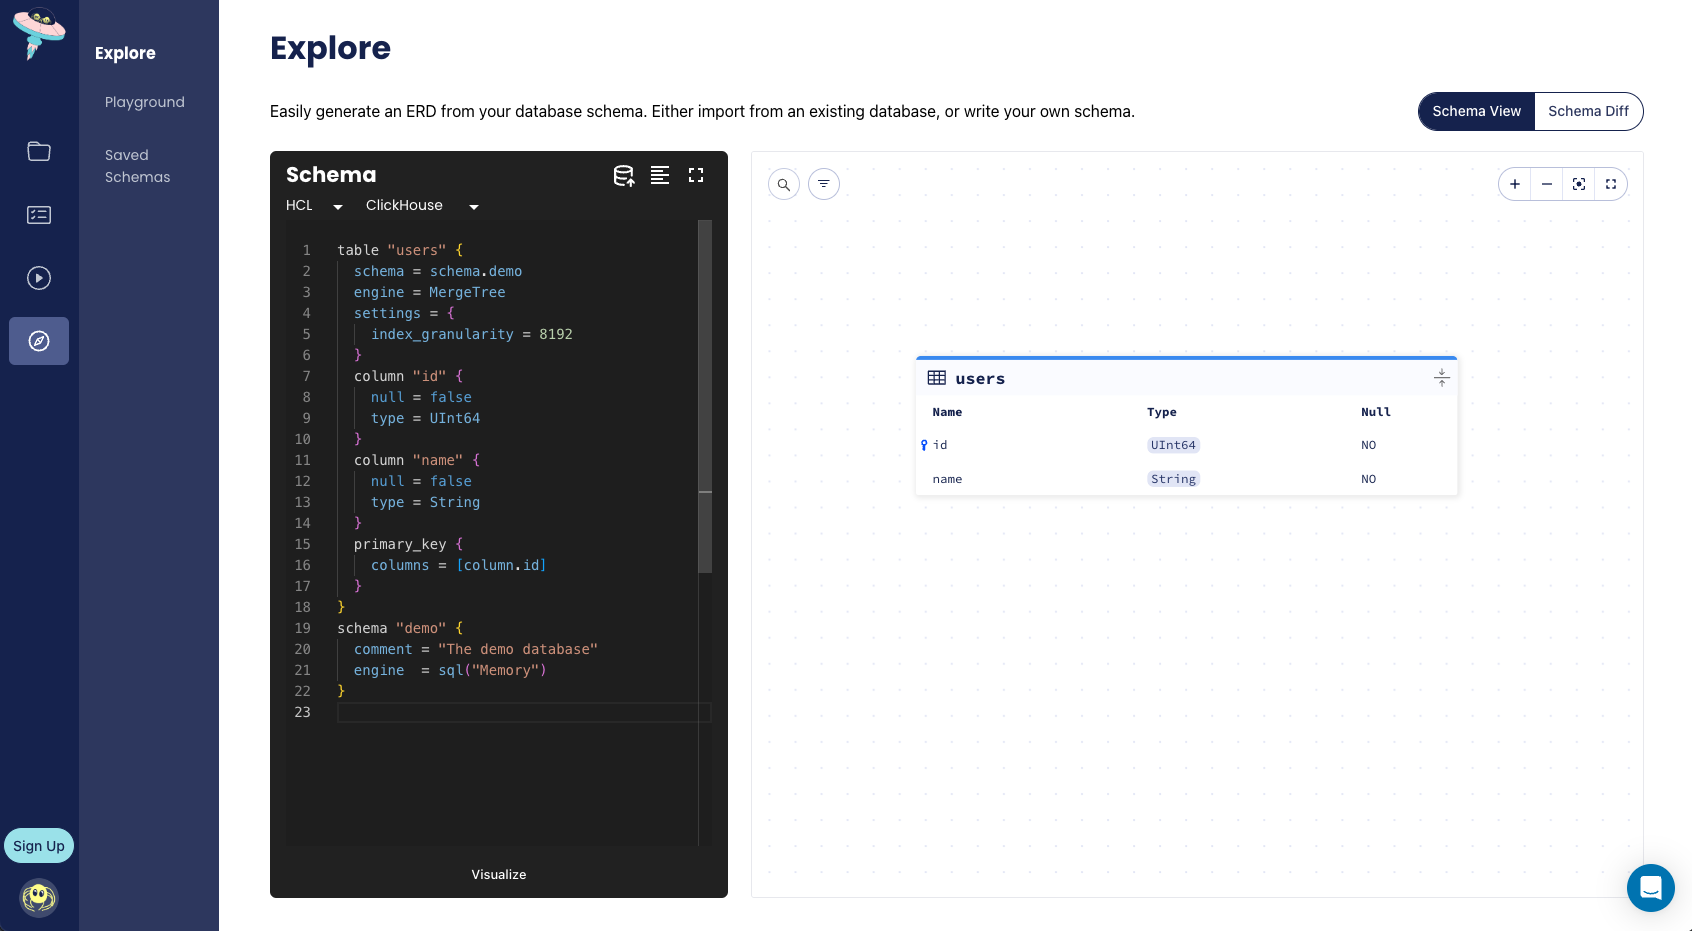Go to Saved Schemas
1692x931 pixels.
[x=138, y=166]
